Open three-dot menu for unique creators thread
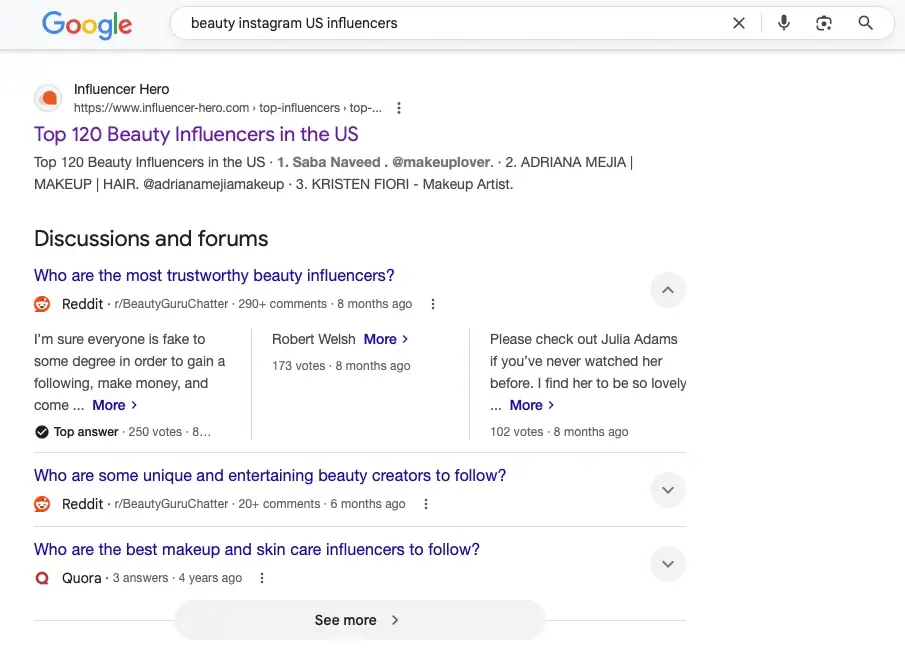Screen dimensions: 905x658 pyautogui.click(x=426, y=504)
